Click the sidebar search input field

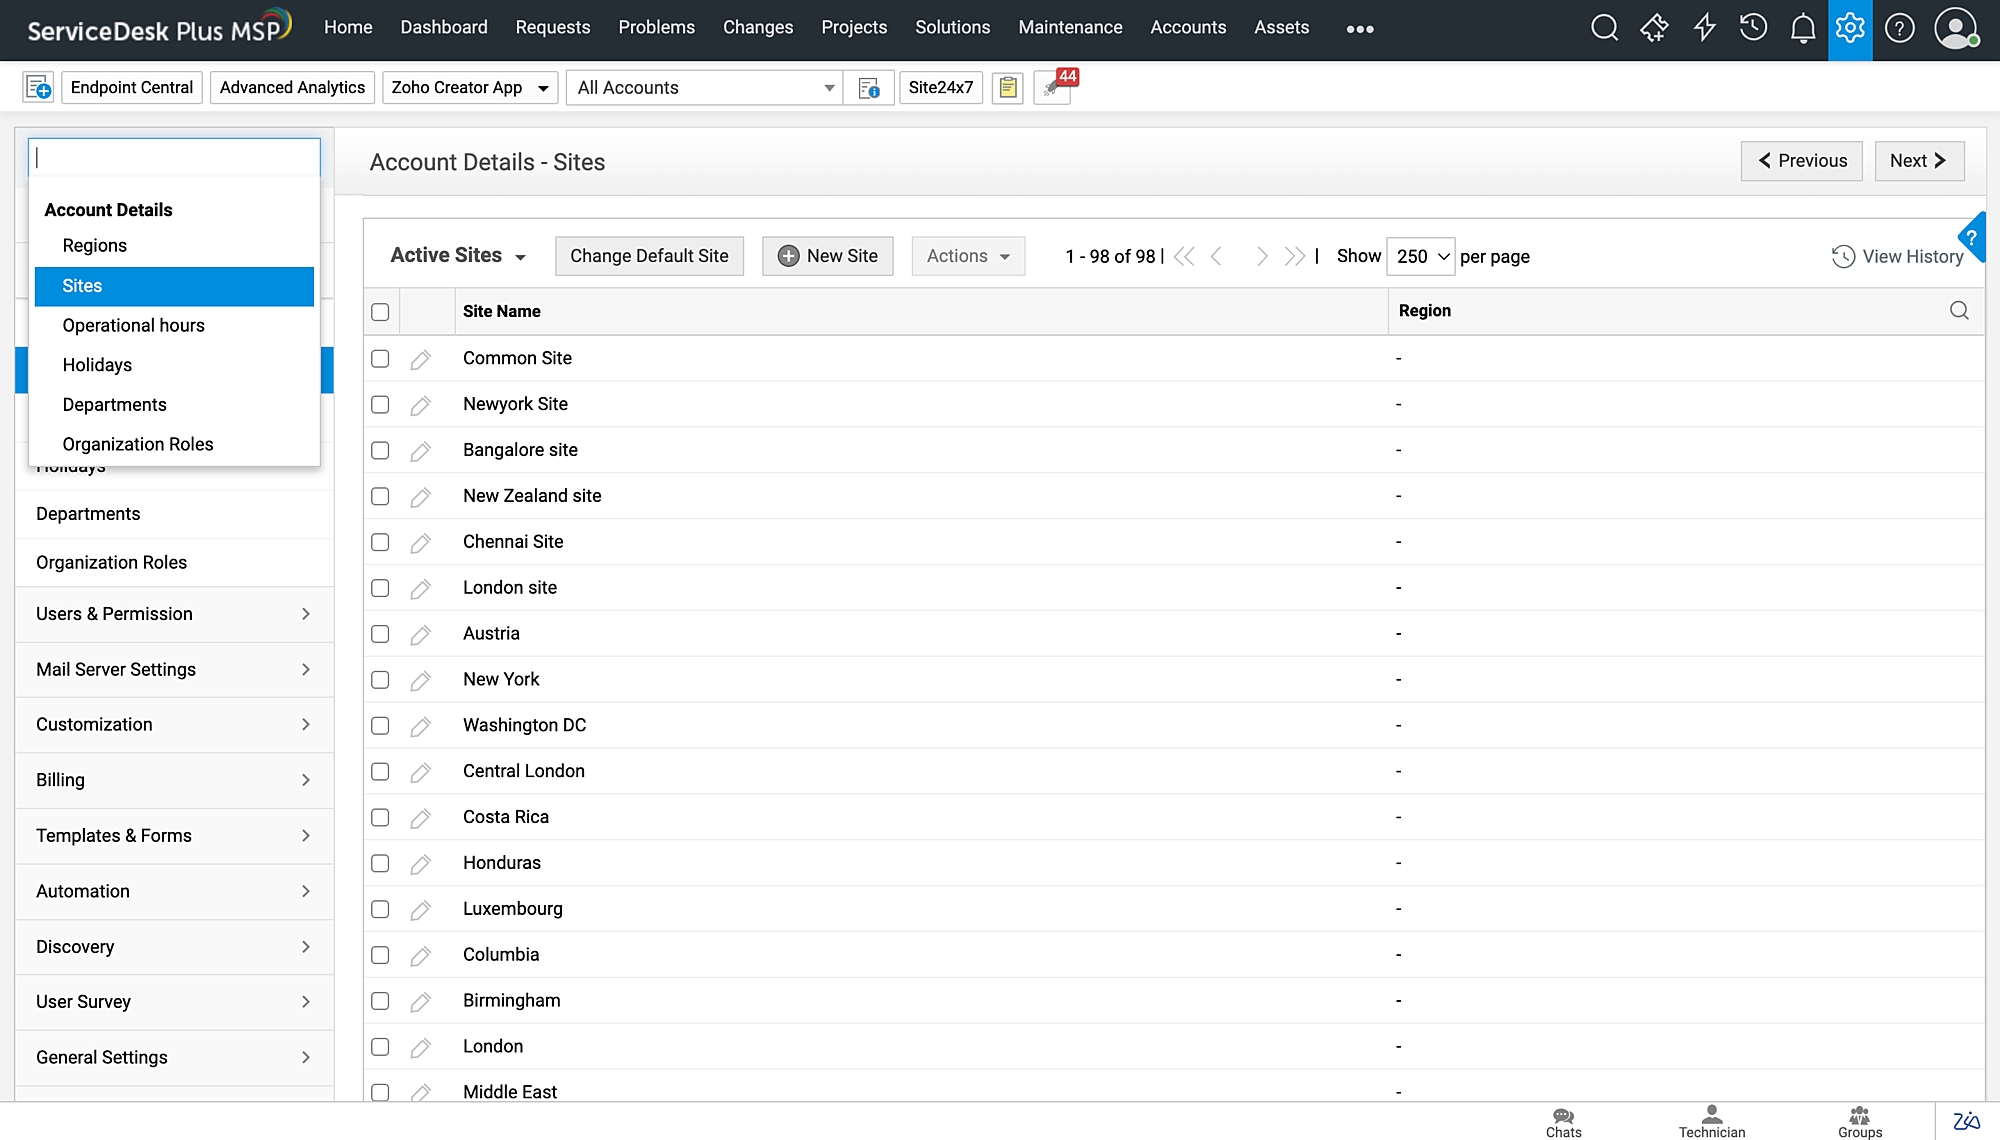(174, 158)
